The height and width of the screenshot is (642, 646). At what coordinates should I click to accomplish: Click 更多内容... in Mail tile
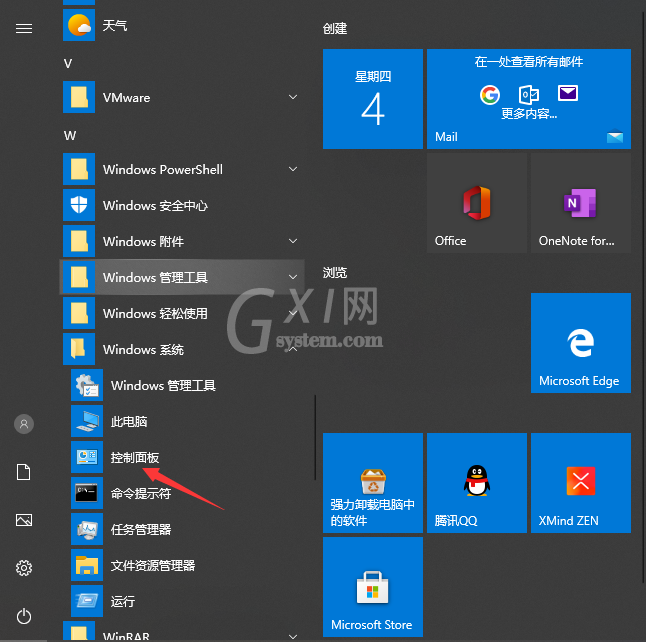tap(529, 113)
